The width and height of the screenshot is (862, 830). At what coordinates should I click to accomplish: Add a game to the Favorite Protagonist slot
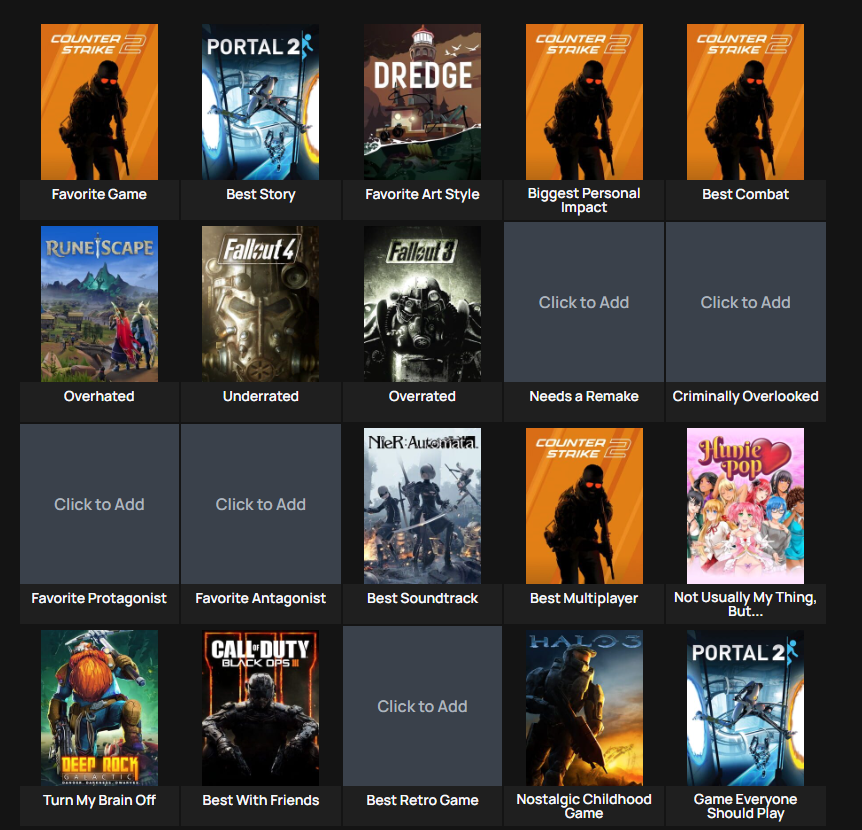[100, 504]
